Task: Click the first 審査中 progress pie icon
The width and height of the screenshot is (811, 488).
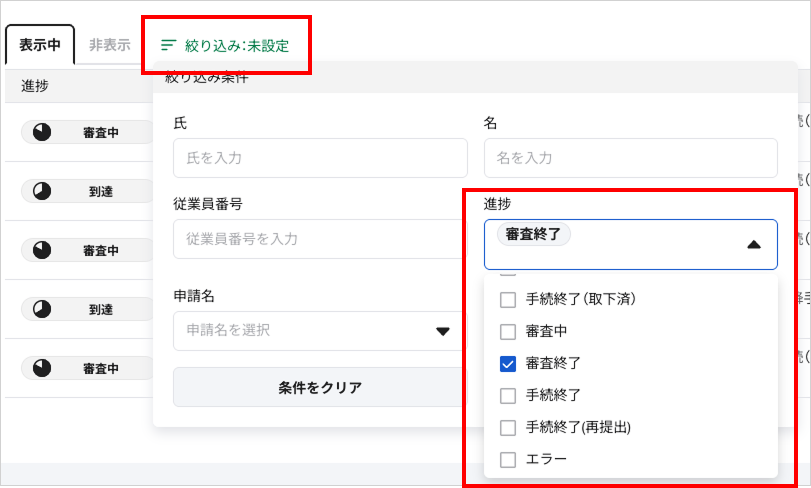Action: tap(42, 132)
